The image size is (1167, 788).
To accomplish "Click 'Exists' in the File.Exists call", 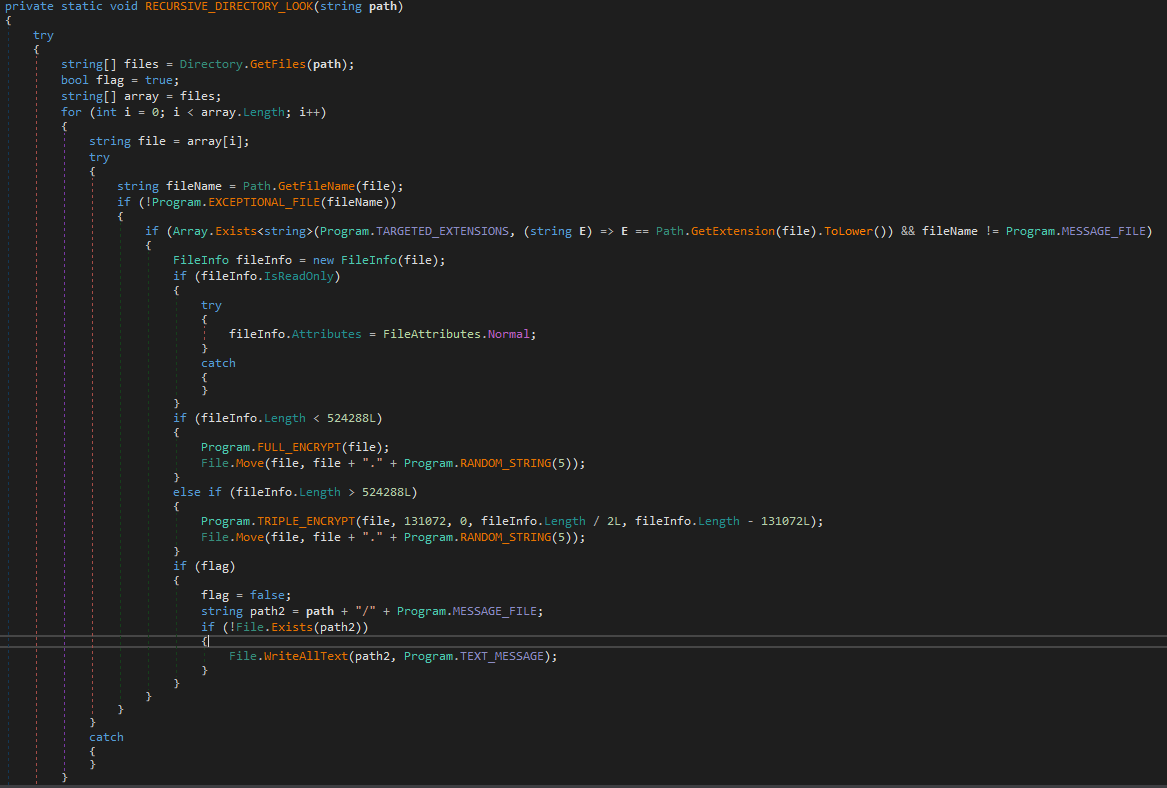I will pyautogui.click(x=292, y=627).
